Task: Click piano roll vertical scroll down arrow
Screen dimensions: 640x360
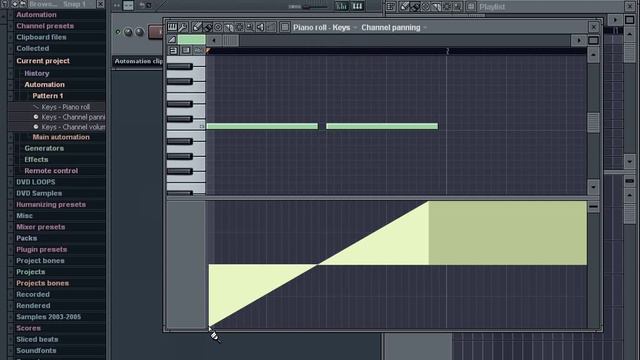Action: pos(593,187)
